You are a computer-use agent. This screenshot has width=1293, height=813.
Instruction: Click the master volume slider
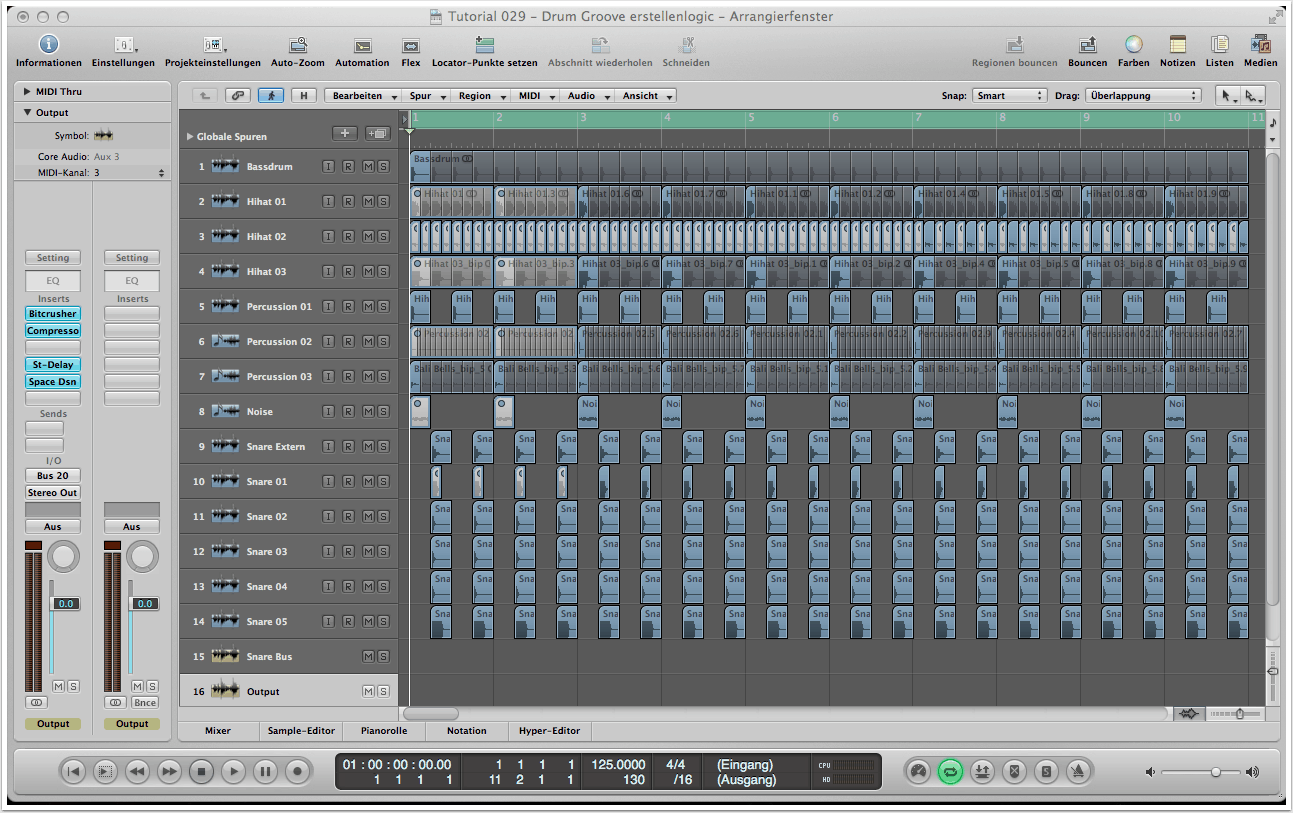[1215, 772]
